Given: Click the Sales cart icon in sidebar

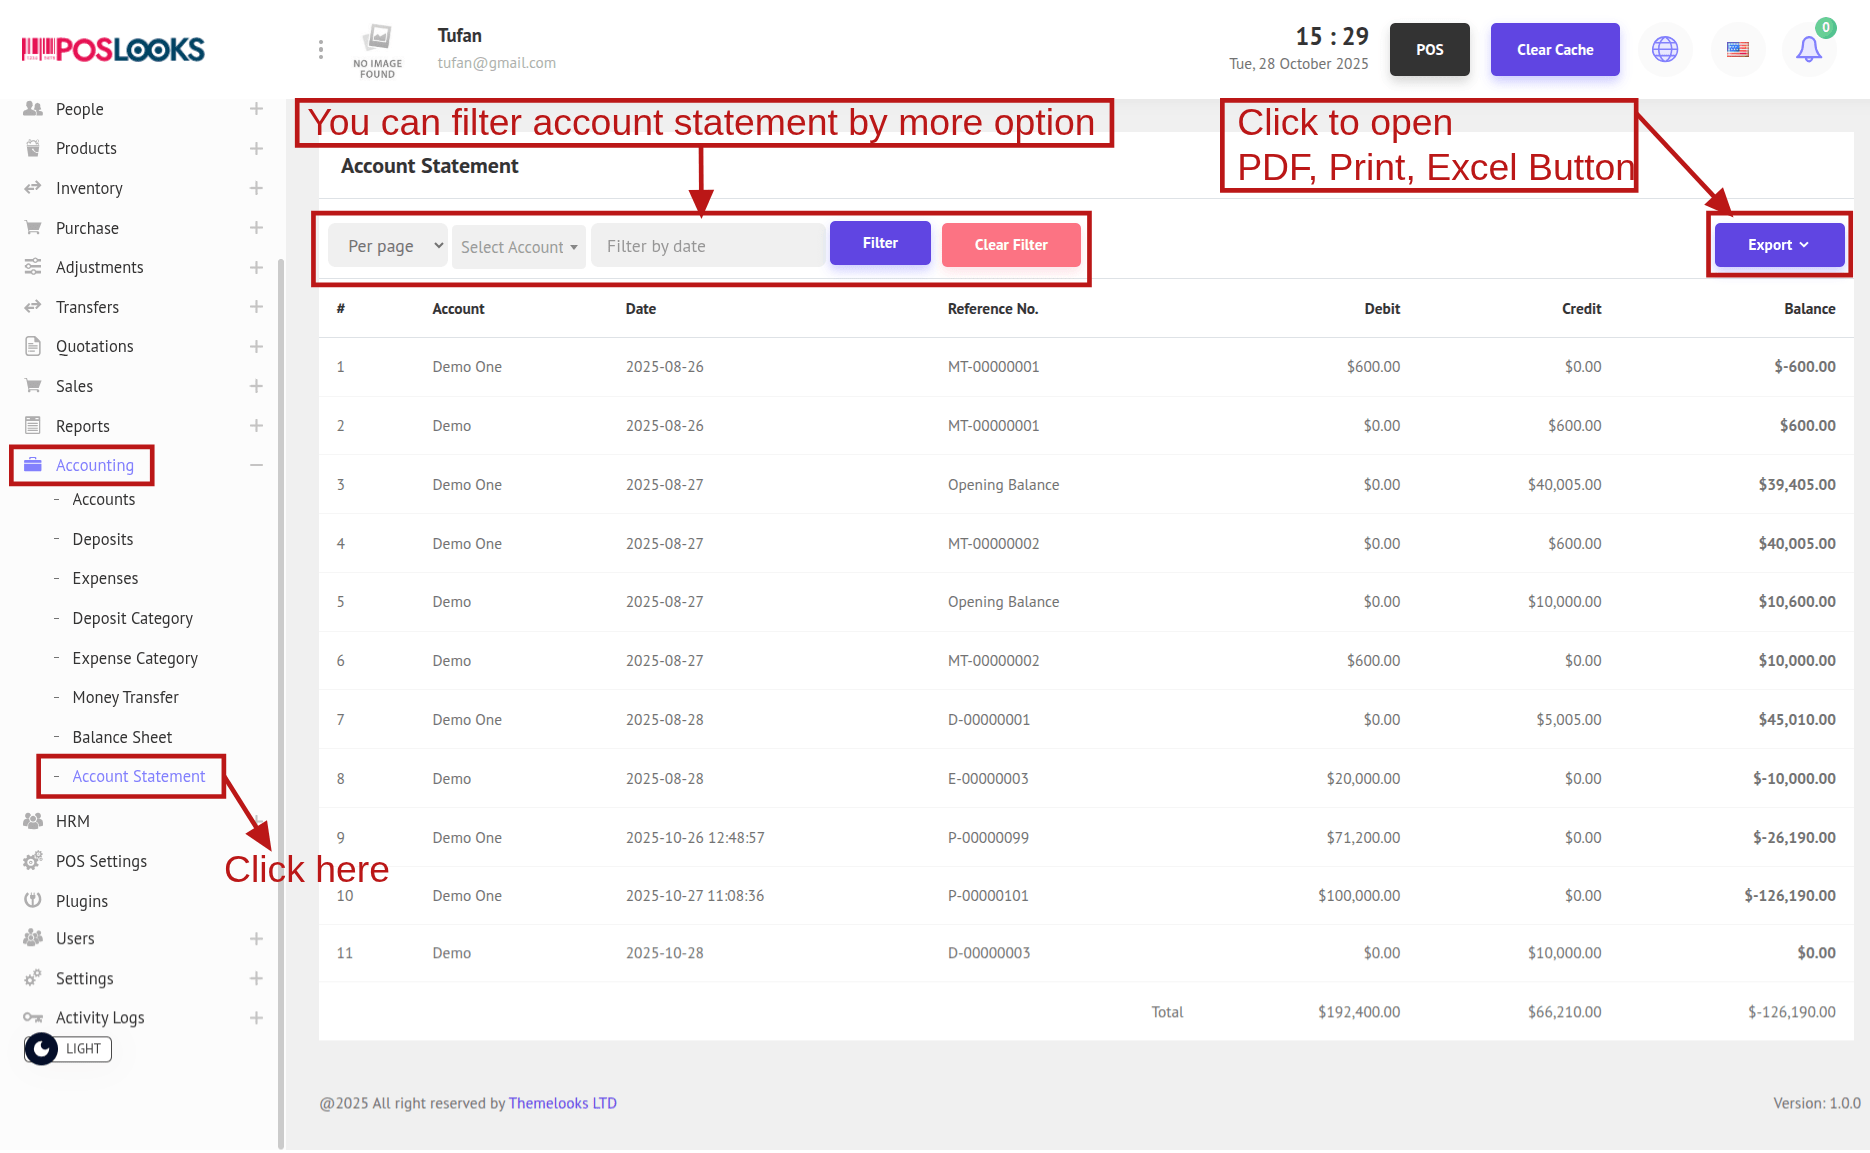Looking at the screenshot, I should [33, 386].
